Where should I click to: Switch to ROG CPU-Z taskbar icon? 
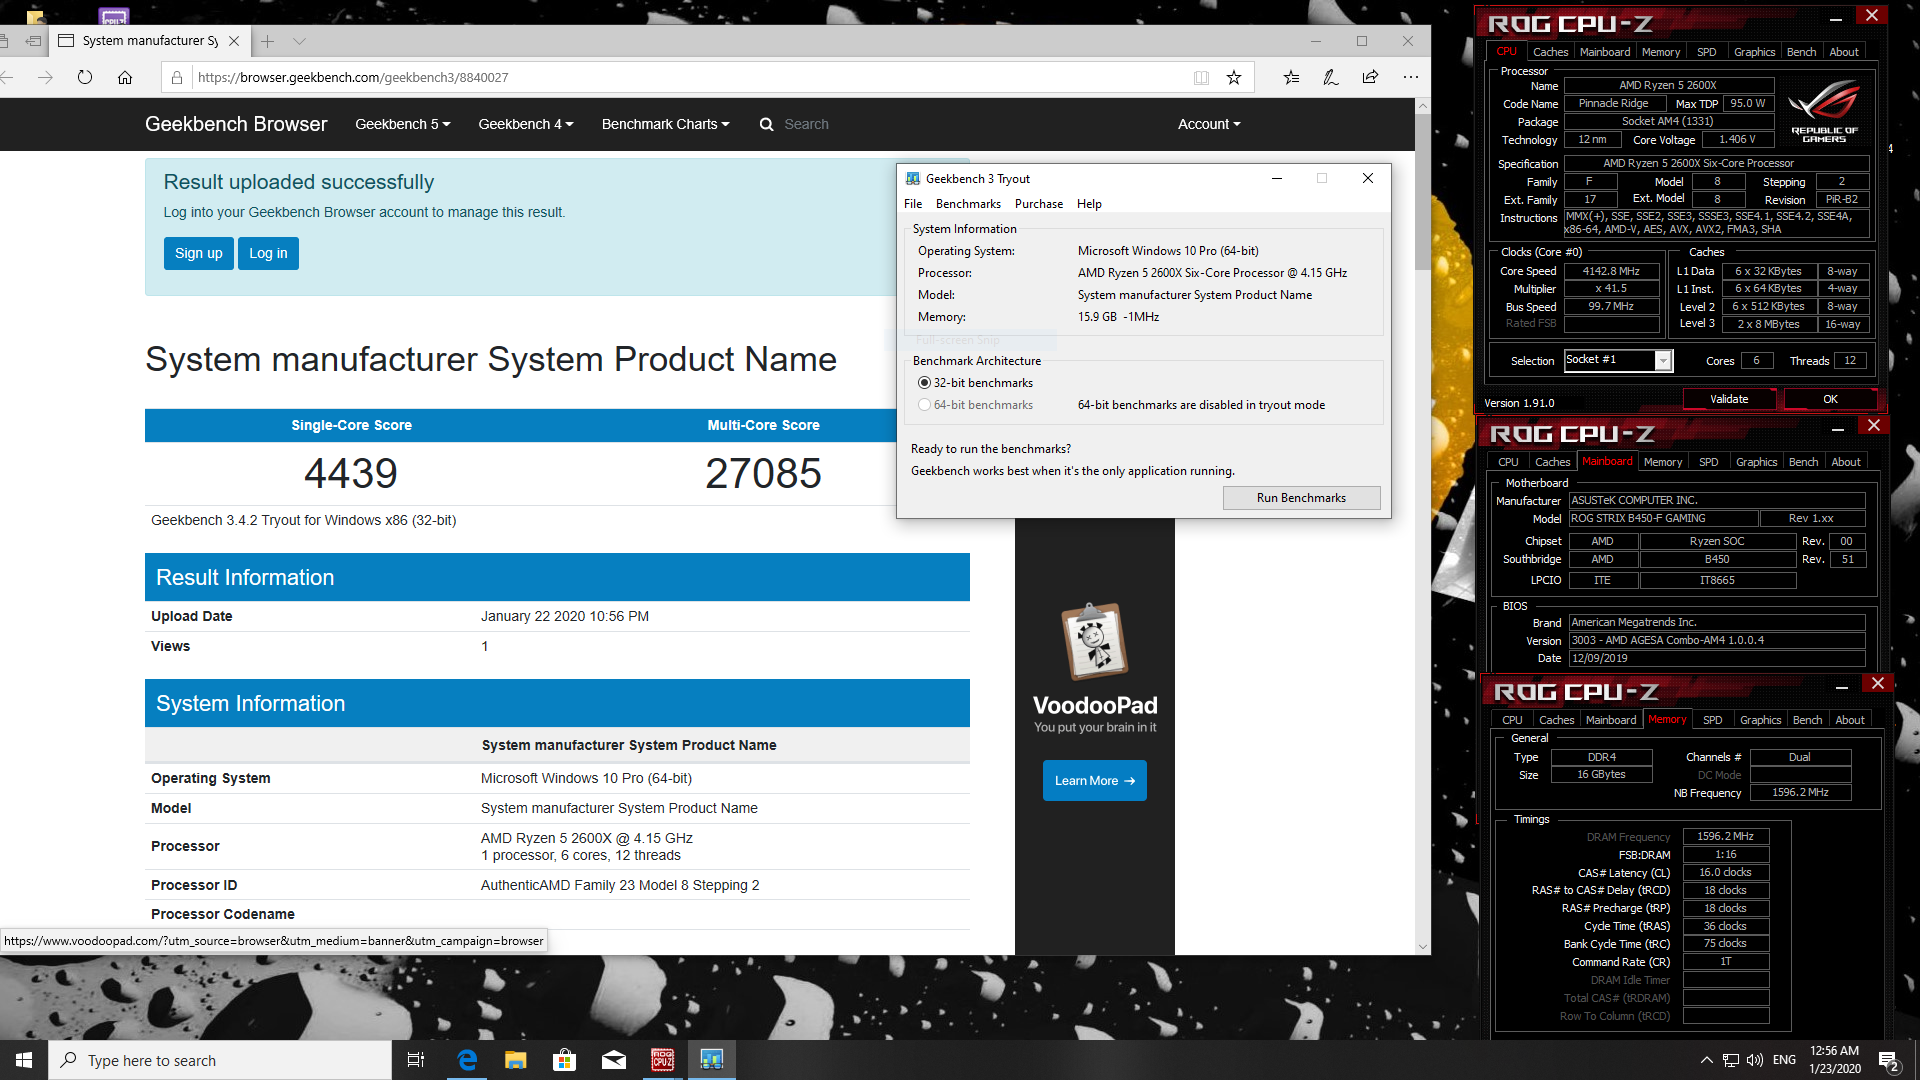[x=663, y=1060]
